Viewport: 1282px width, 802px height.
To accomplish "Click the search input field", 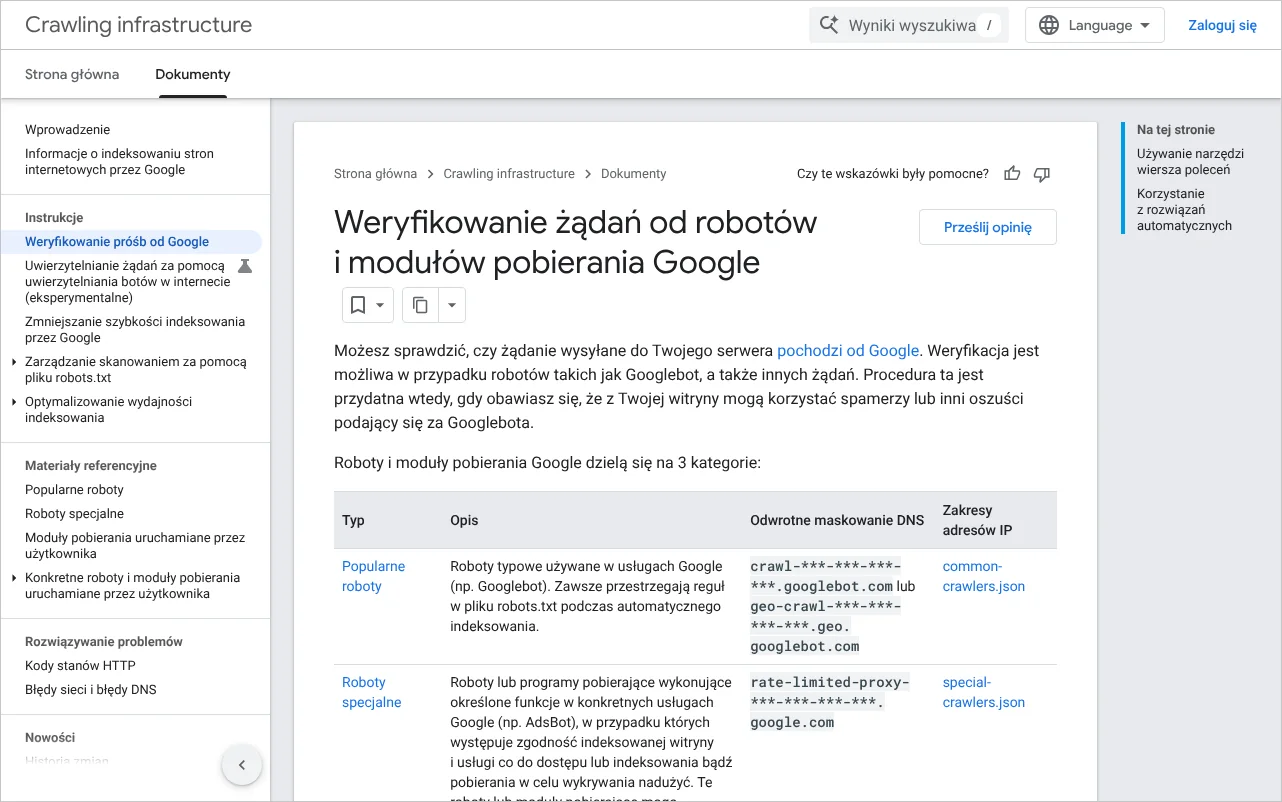I will click(908, 25).
